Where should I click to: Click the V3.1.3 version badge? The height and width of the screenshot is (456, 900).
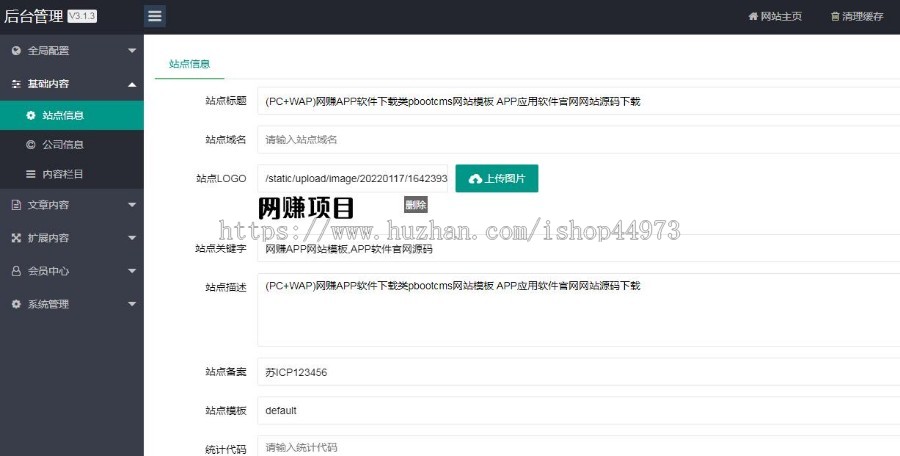[x=82, y=17]
